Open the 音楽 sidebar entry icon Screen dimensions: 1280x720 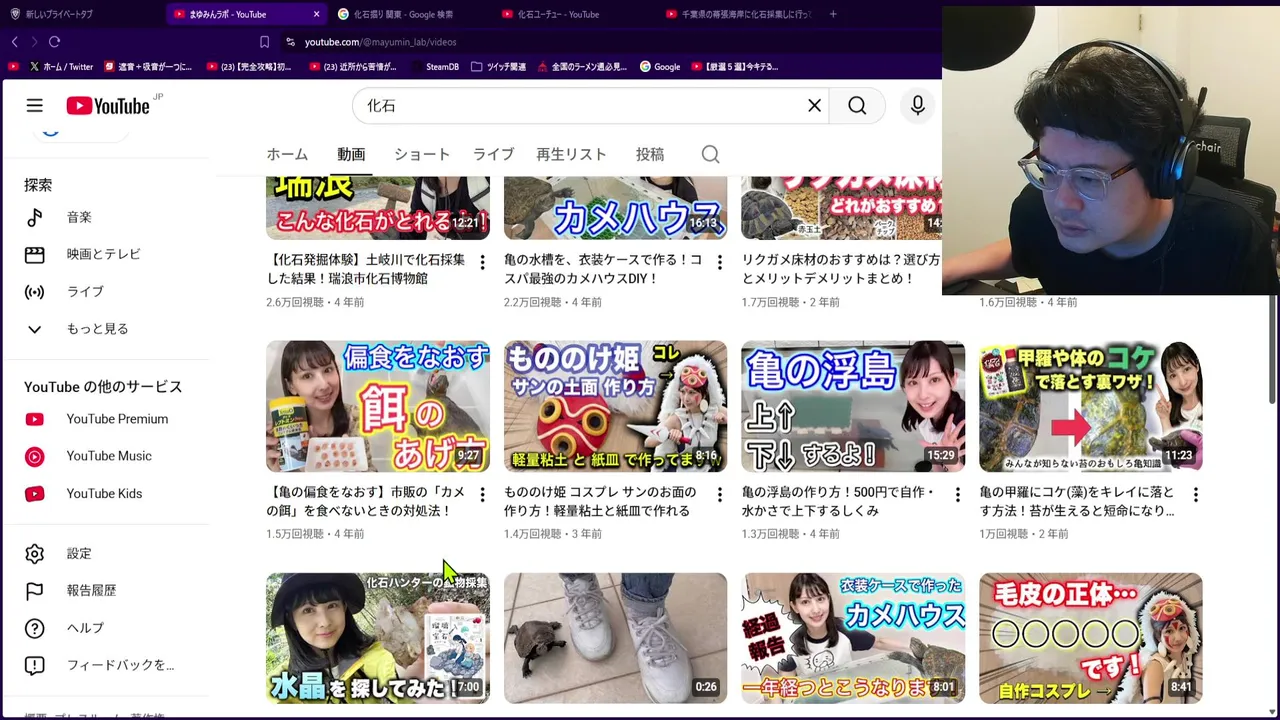click(35, 217)
